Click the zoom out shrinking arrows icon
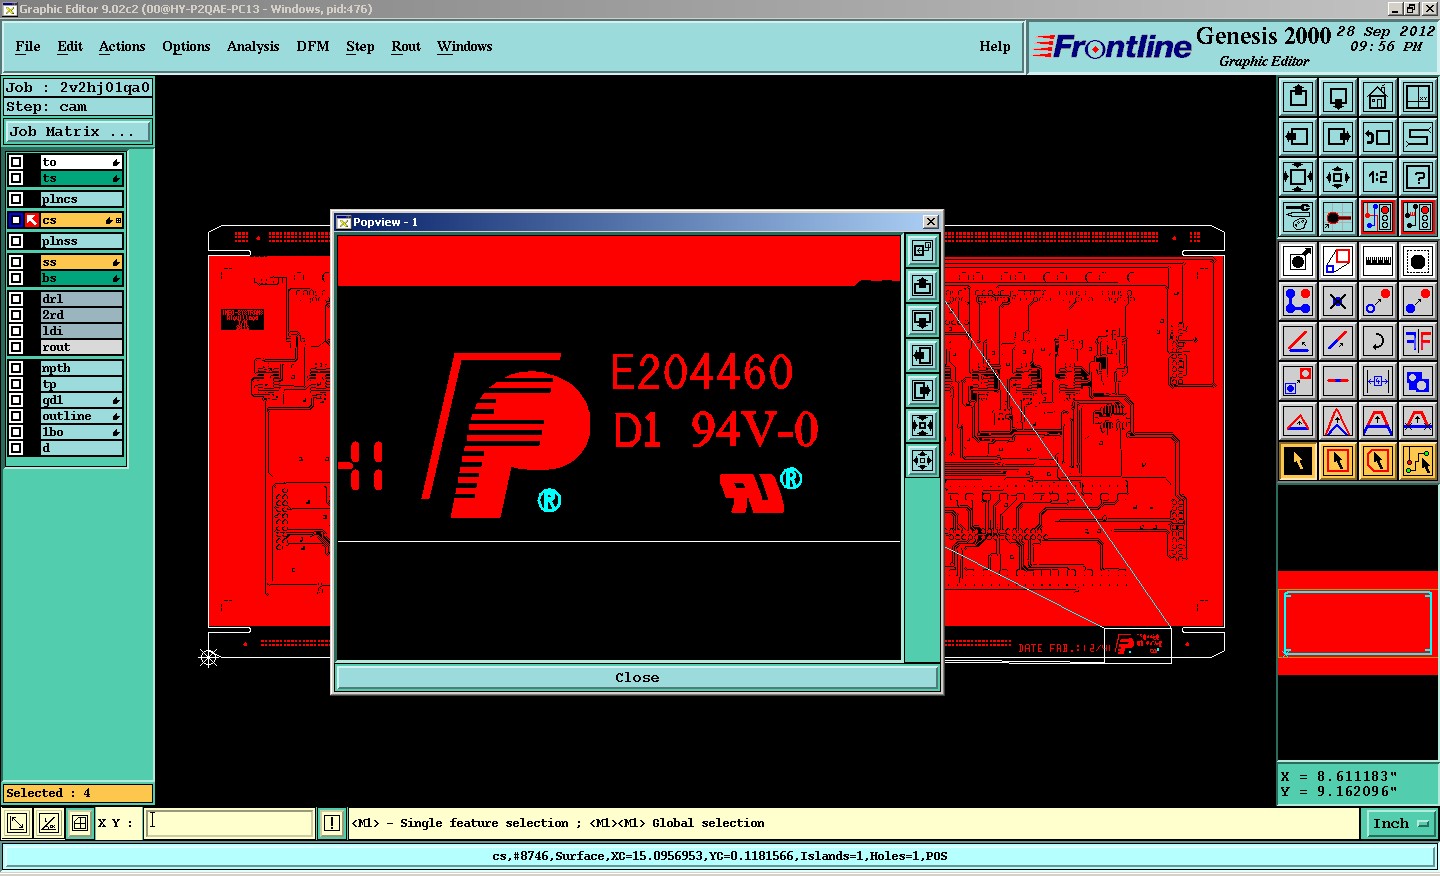 (x=1338, y=177)
